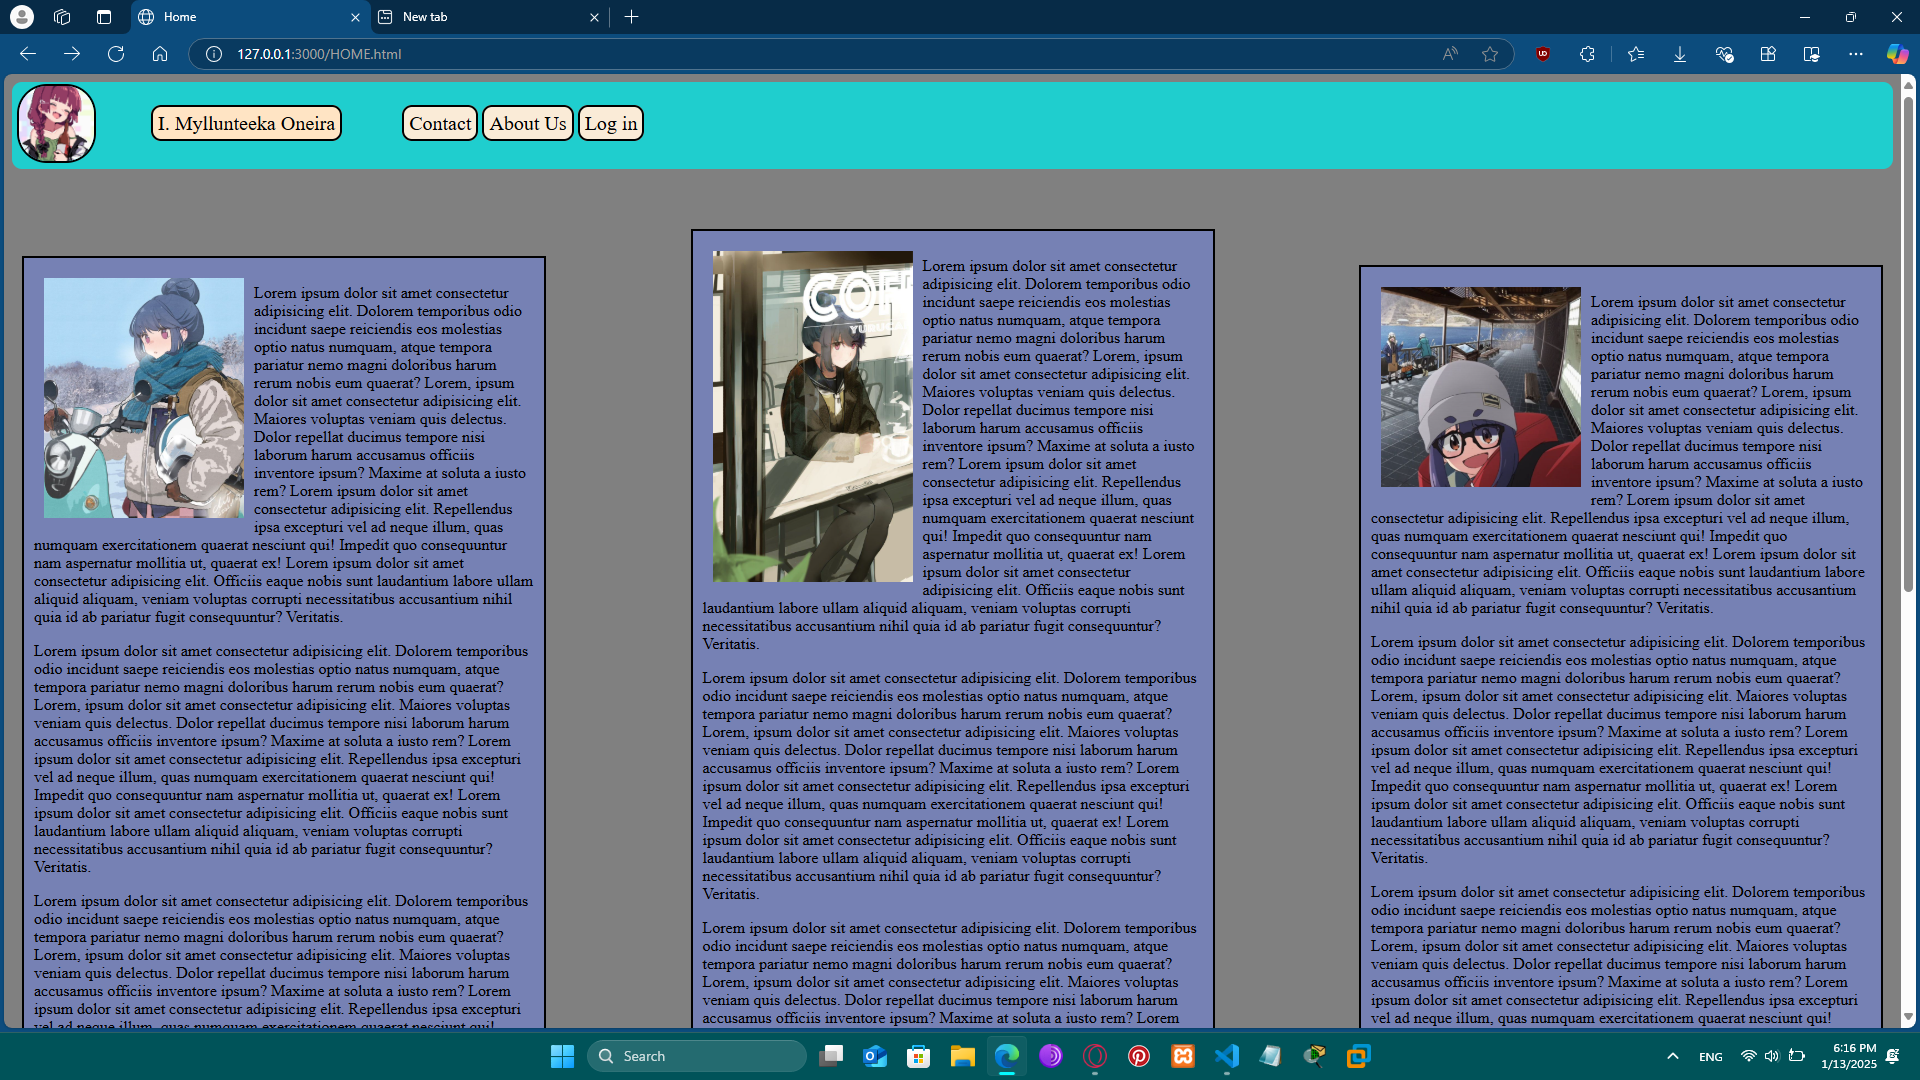The width and height of the screenshot is (1920, 1080).
Task: Open the browser profile icon
Action: pyautogui.click(x=21, y=17)
